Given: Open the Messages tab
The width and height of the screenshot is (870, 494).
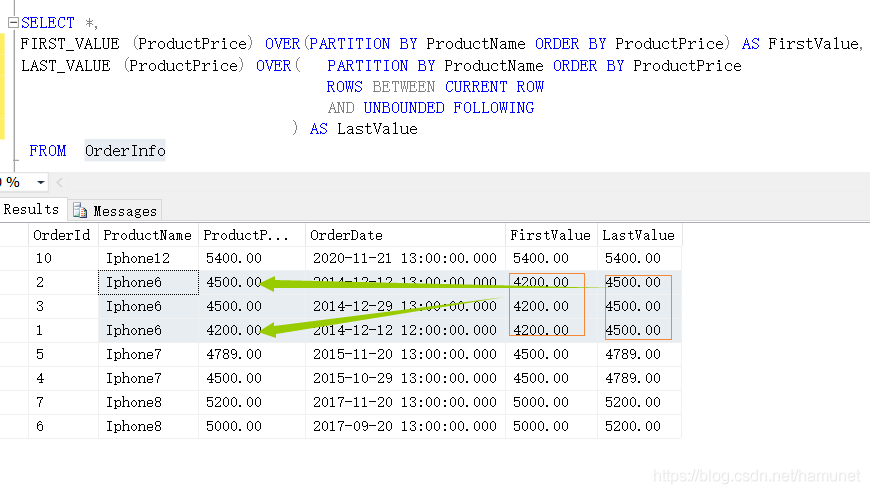Looking at the screenshot, I should click(x=124, y=211).
